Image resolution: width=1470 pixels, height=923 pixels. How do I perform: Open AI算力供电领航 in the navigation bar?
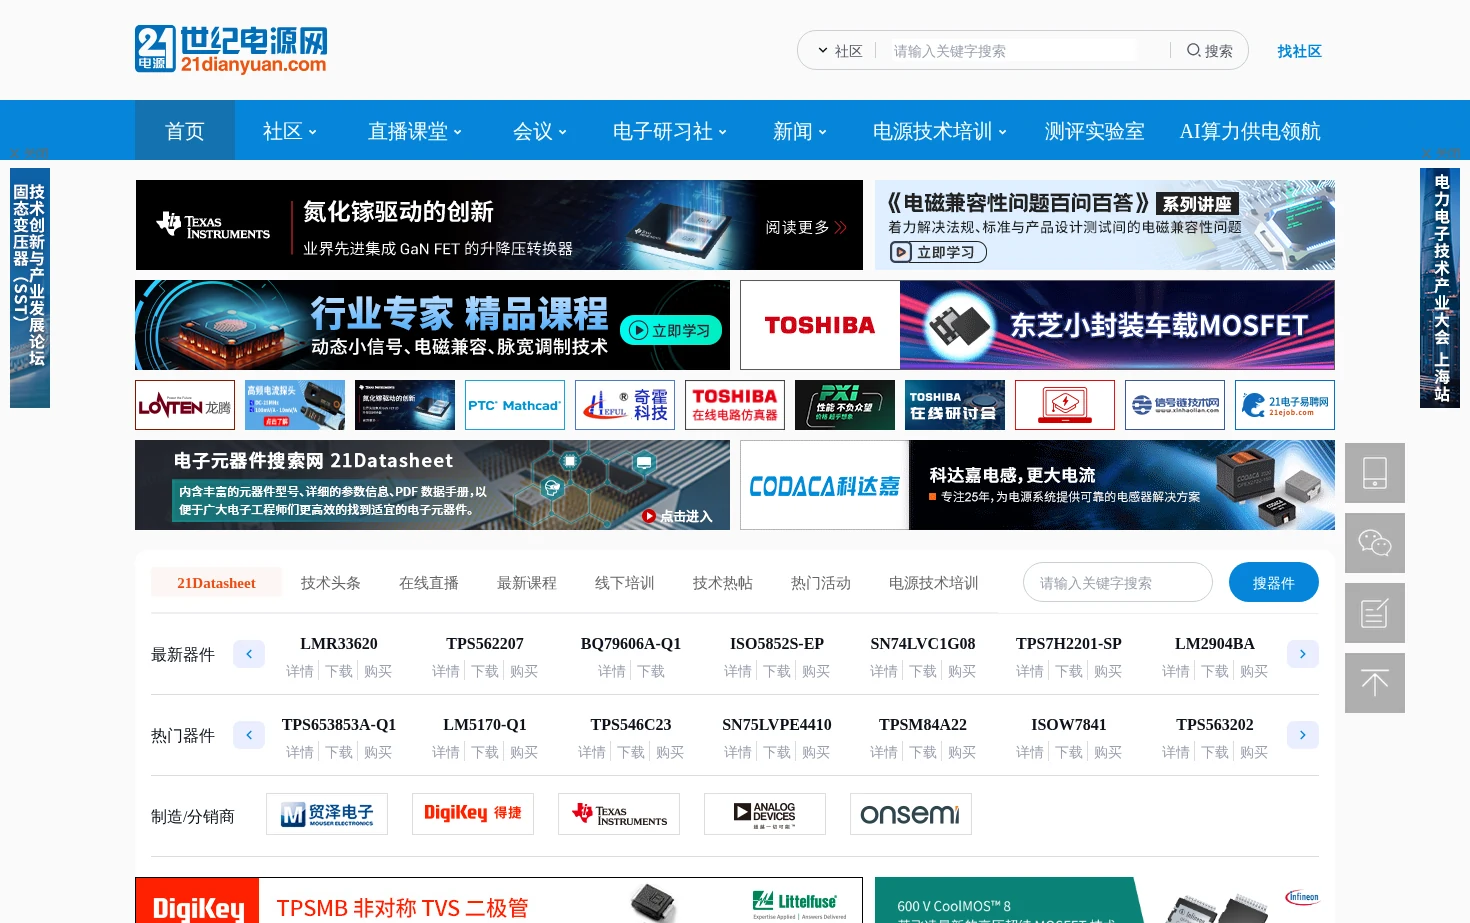coord(1250,131)
